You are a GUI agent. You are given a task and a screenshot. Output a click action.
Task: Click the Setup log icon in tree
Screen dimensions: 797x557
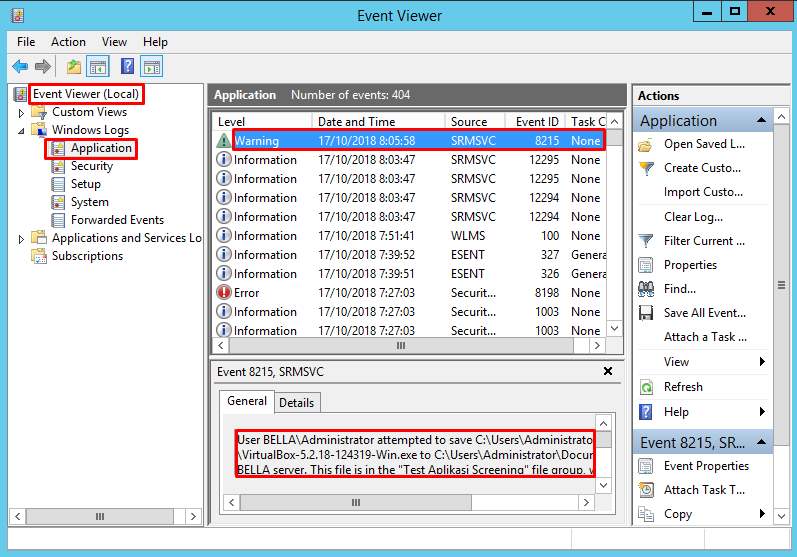(x=58, y=184)
